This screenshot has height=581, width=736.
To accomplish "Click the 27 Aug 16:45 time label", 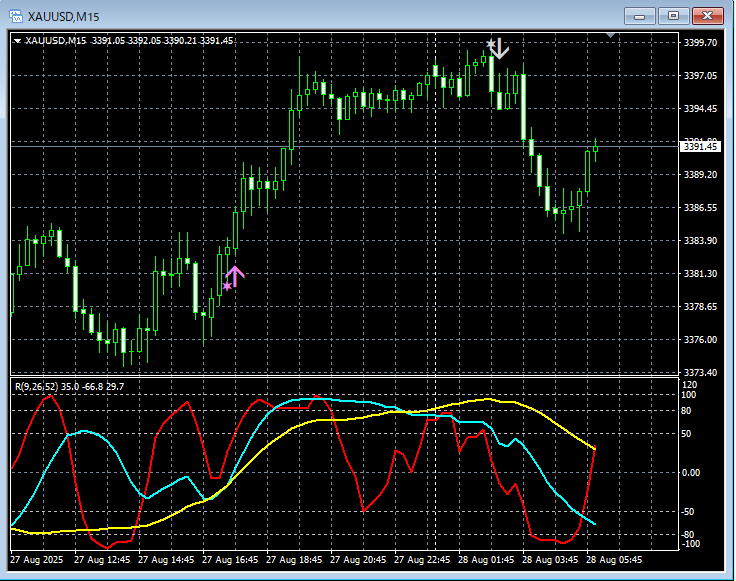I will [230, 560].
